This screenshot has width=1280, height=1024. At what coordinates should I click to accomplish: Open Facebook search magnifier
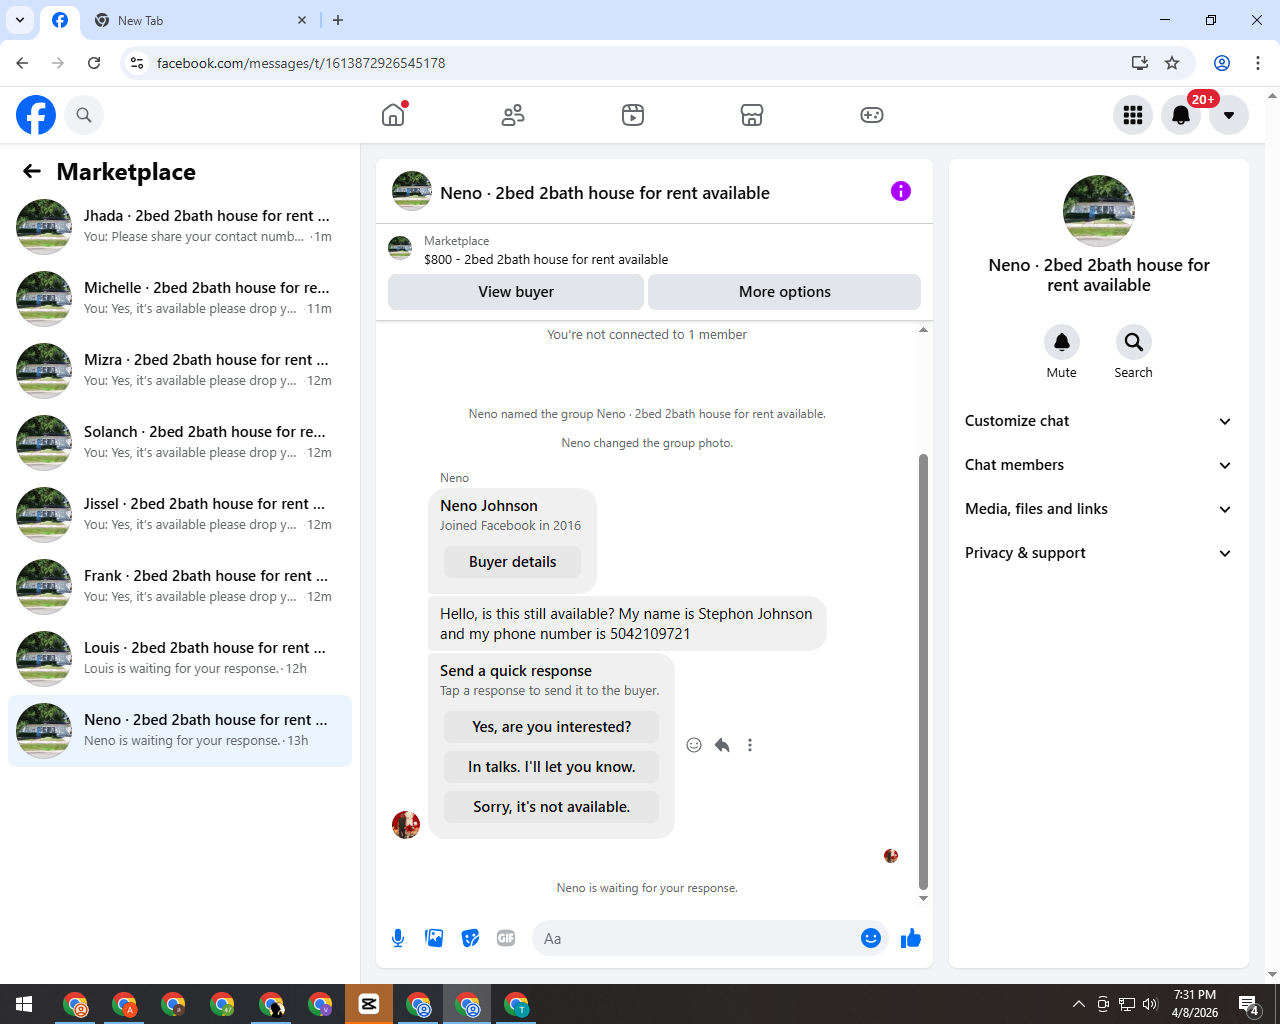84,115
